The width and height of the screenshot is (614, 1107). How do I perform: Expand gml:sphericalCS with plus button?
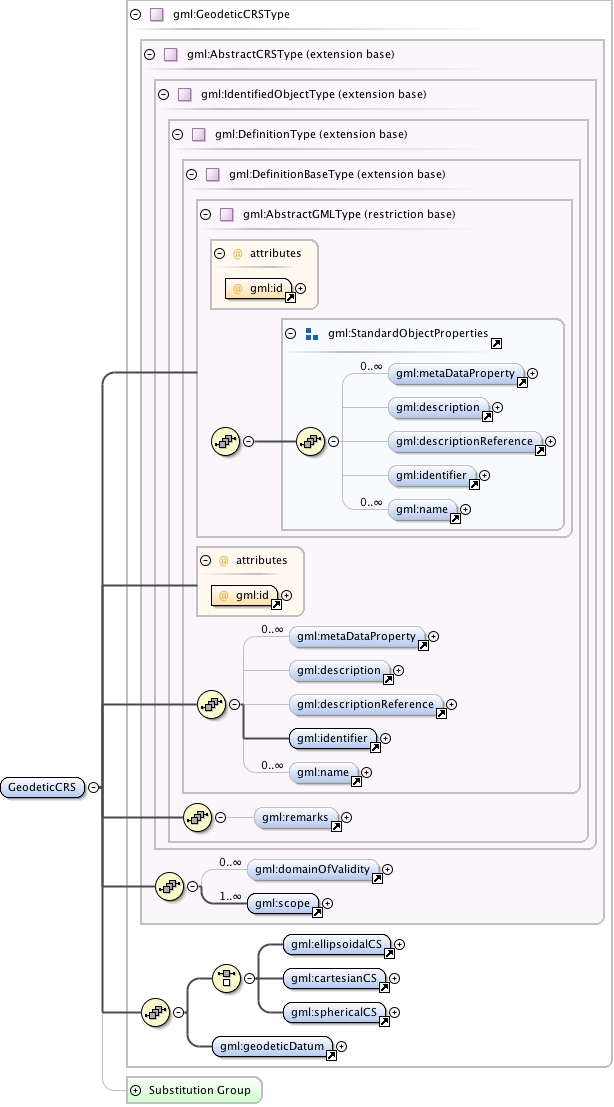395,1012
